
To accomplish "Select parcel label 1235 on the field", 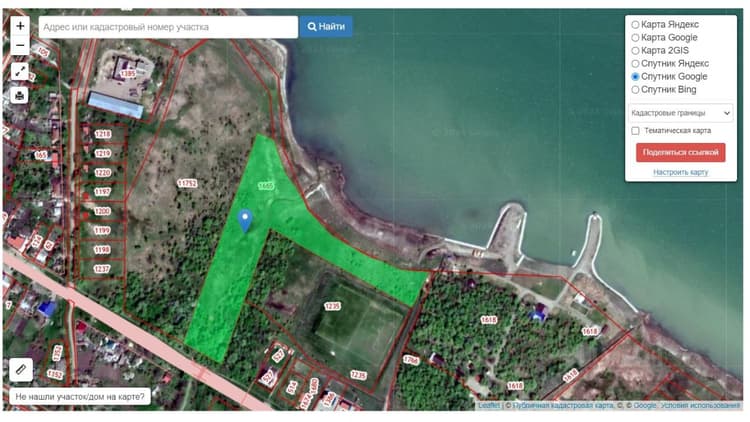I will coord(332,306).
